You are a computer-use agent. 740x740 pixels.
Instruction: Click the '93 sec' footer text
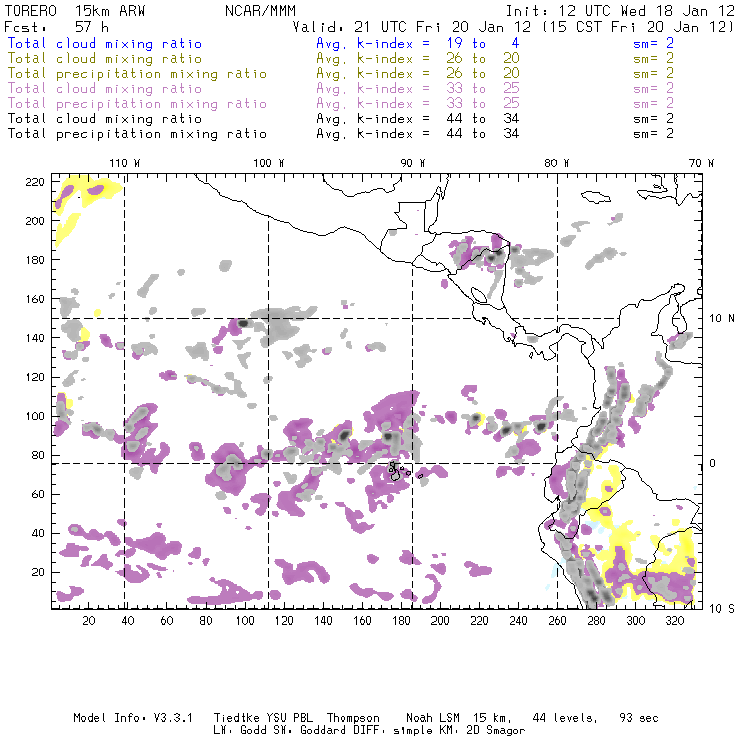point(639,718)
